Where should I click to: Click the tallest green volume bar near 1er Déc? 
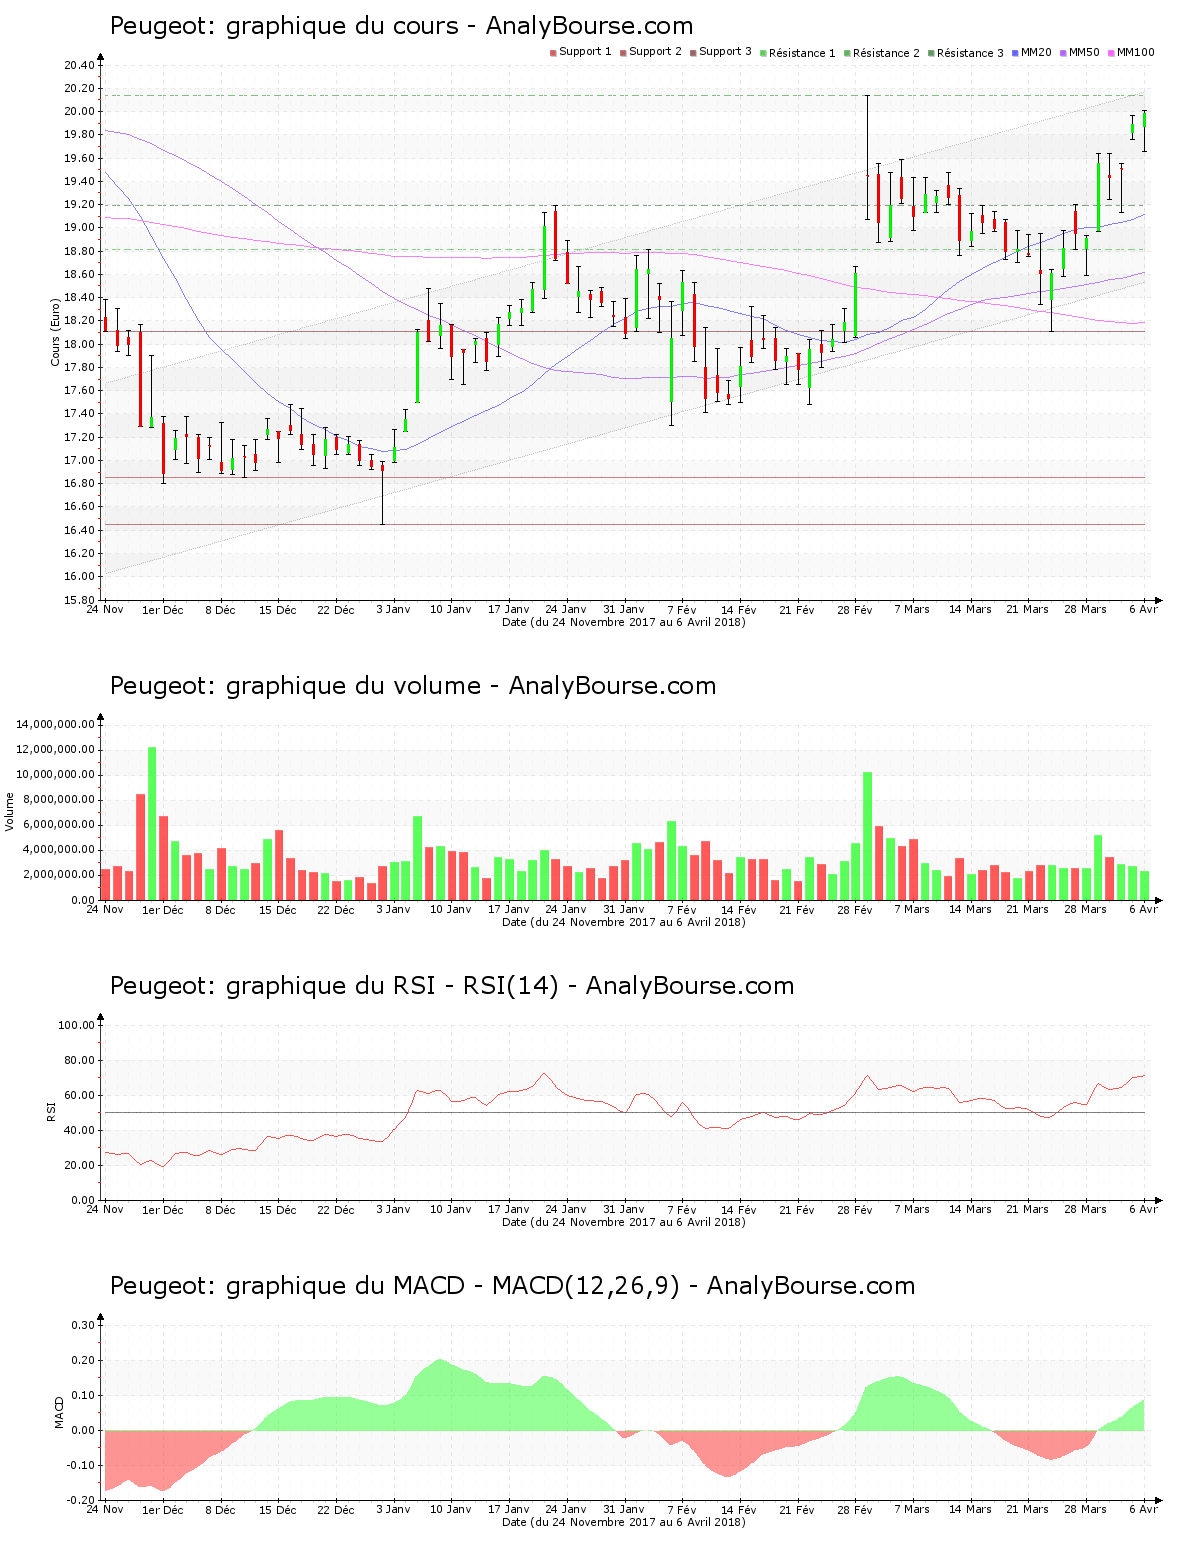click(152, 823)
